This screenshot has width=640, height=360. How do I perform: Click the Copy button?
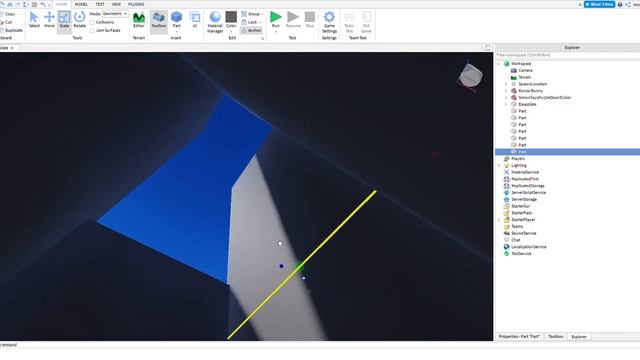[7, 14]
